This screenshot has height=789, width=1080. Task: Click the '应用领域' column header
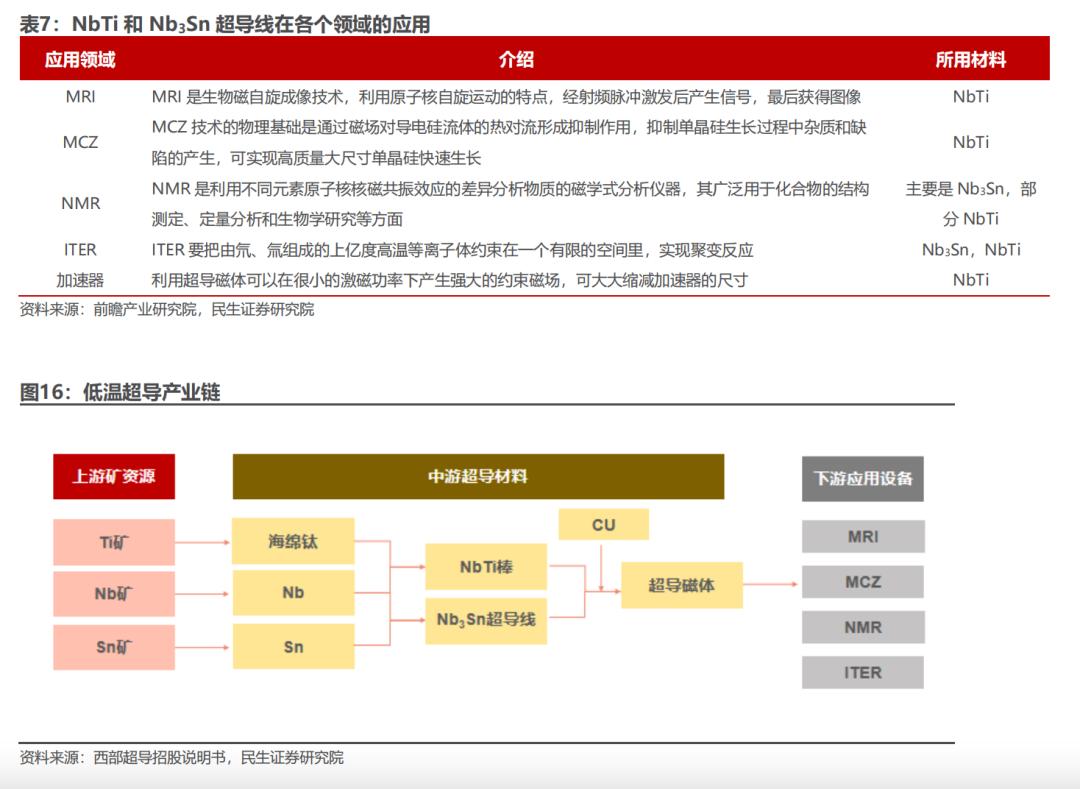click(80, 60)
